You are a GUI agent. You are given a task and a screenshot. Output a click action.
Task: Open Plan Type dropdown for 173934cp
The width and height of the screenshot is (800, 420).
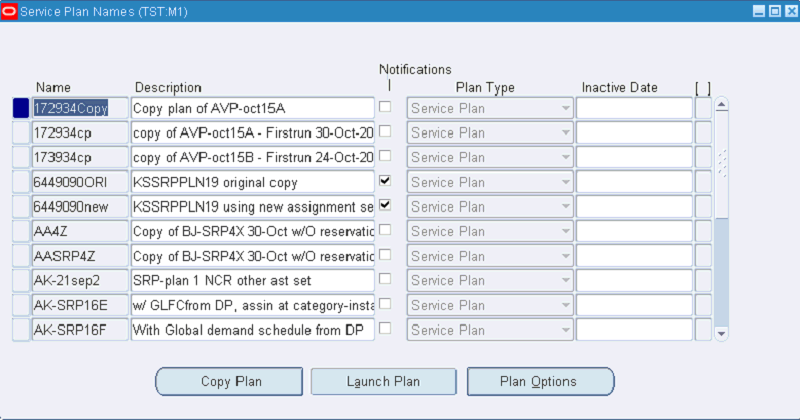click(x=565, y=157)
